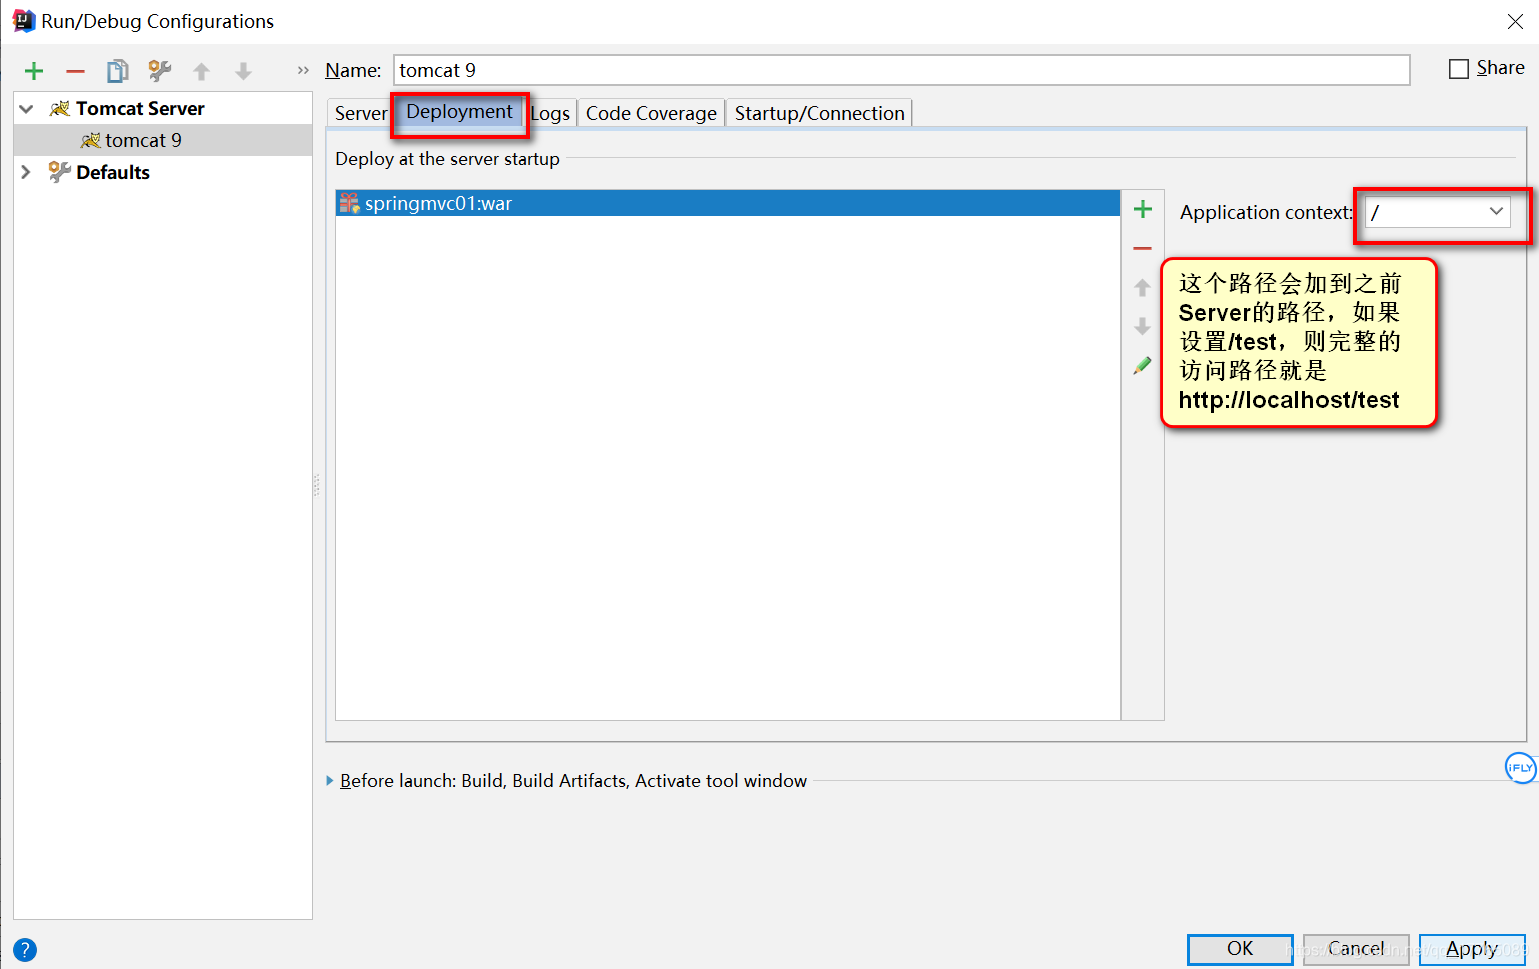
Task: Add new configuration with green plus icon
Action: coord(34,71)
